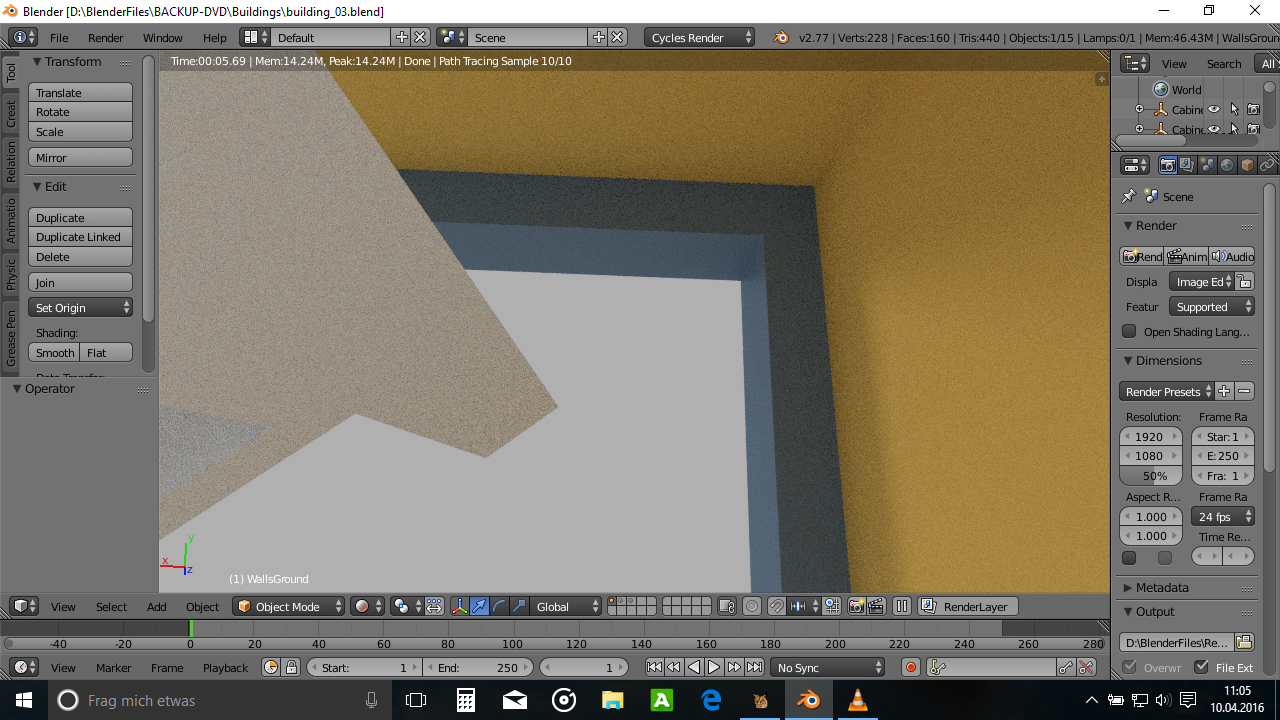Open the Help menu
Screen dimensions: 1280x720
(215, 37)
